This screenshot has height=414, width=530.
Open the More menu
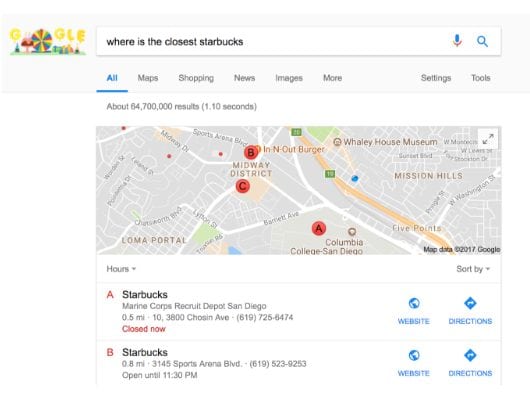pos(333,78)
